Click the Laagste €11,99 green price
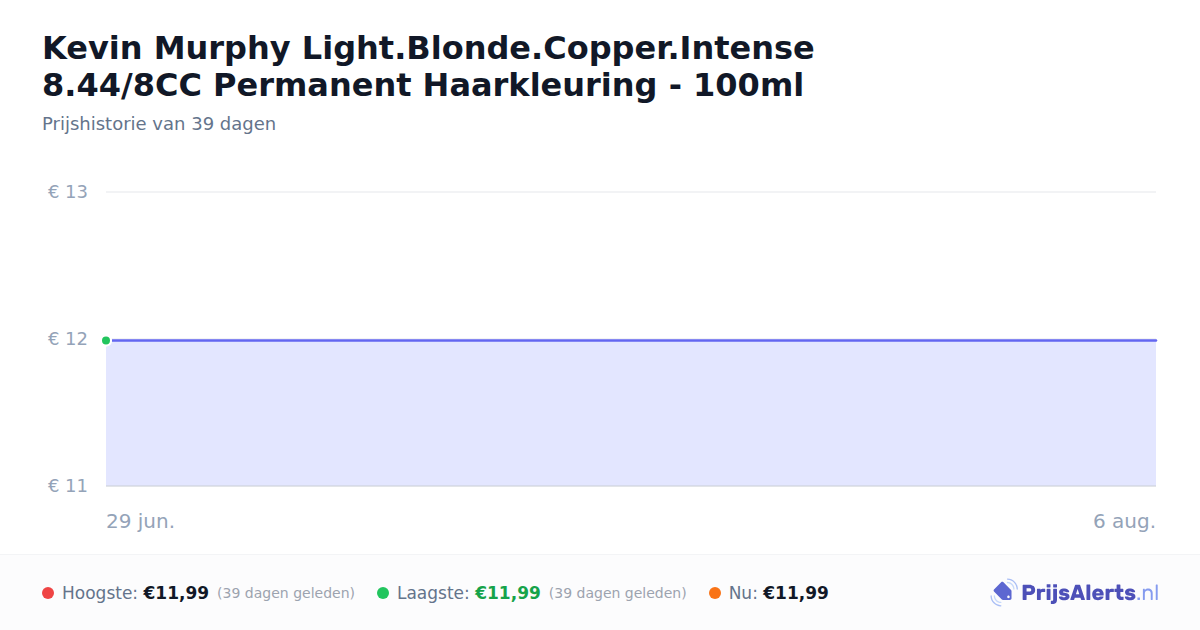Viewport: 1200px width, 630px height. (507, 593)
